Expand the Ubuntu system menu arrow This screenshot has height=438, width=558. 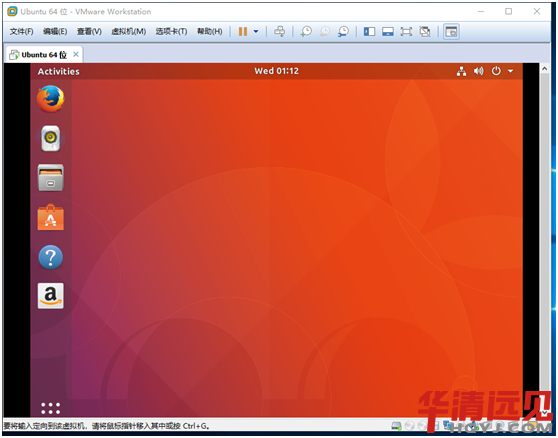[510, 71]
